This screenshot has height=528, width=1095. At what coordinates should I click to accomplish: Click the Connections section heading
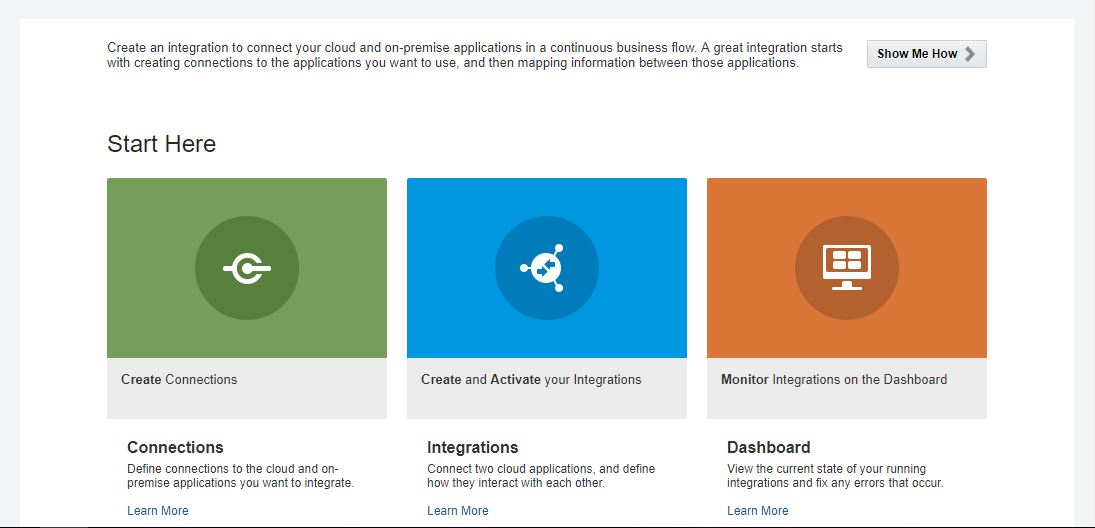[x=175, y=447]
